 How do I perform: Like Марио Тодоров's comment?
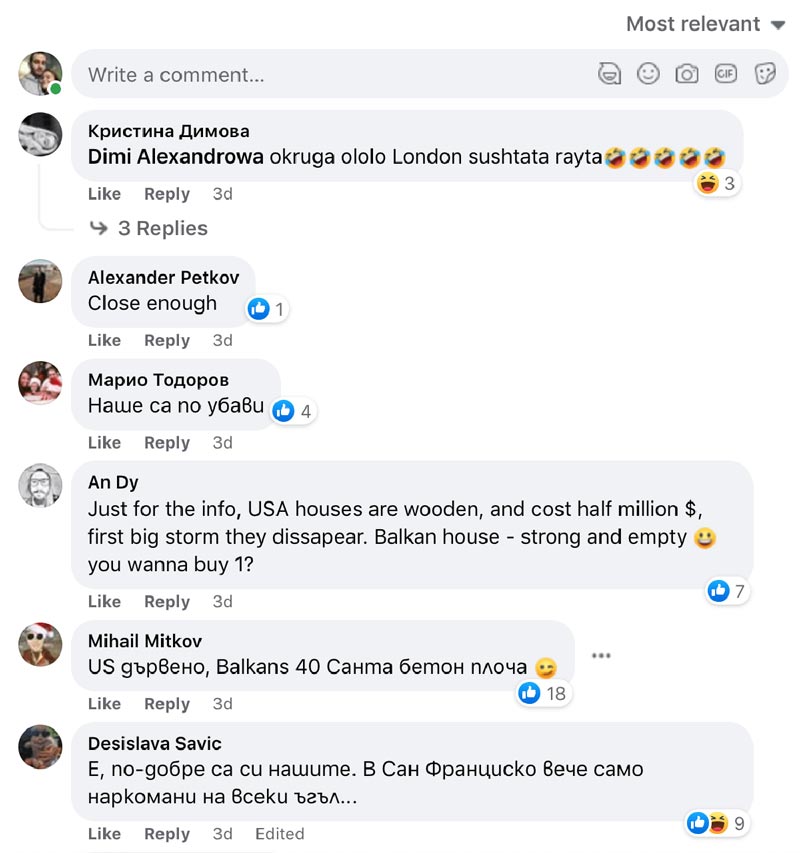tap(104, 442)
